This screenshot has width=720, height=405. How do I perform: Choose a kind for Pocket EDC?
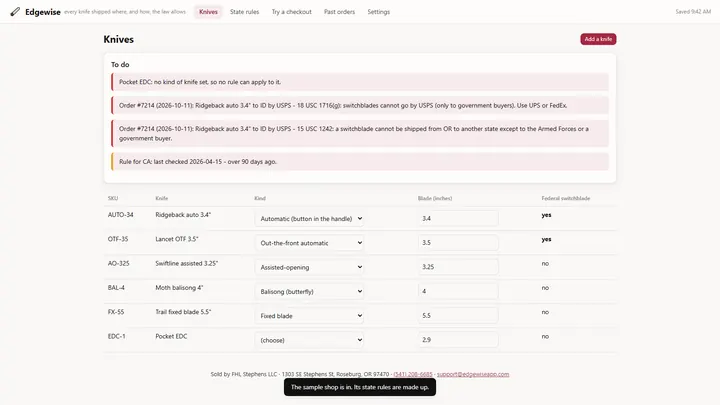click(x=309, y=340)
